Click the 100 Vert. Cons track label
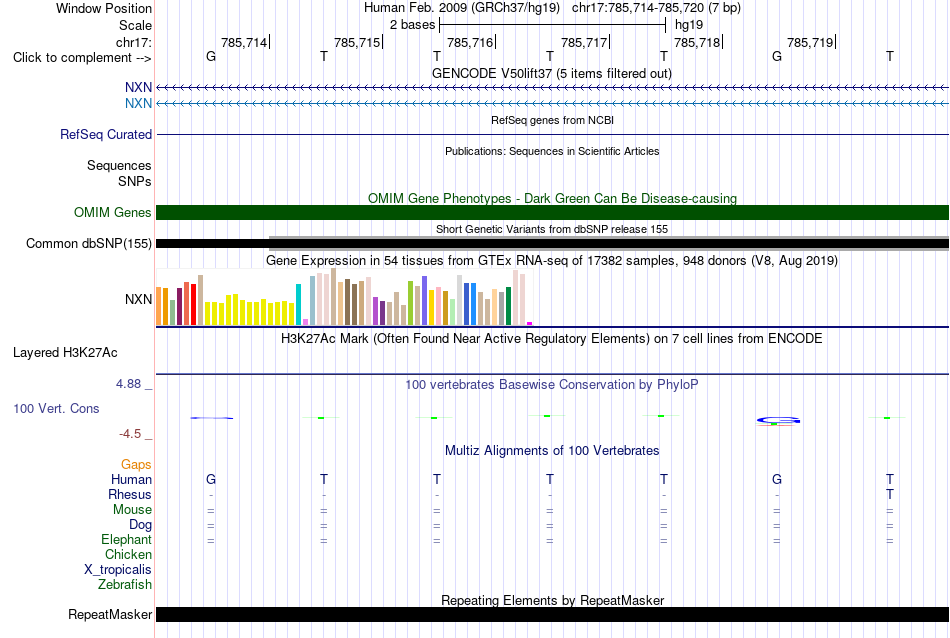Viewport: 950px width, 638px height. pos(56,408)
